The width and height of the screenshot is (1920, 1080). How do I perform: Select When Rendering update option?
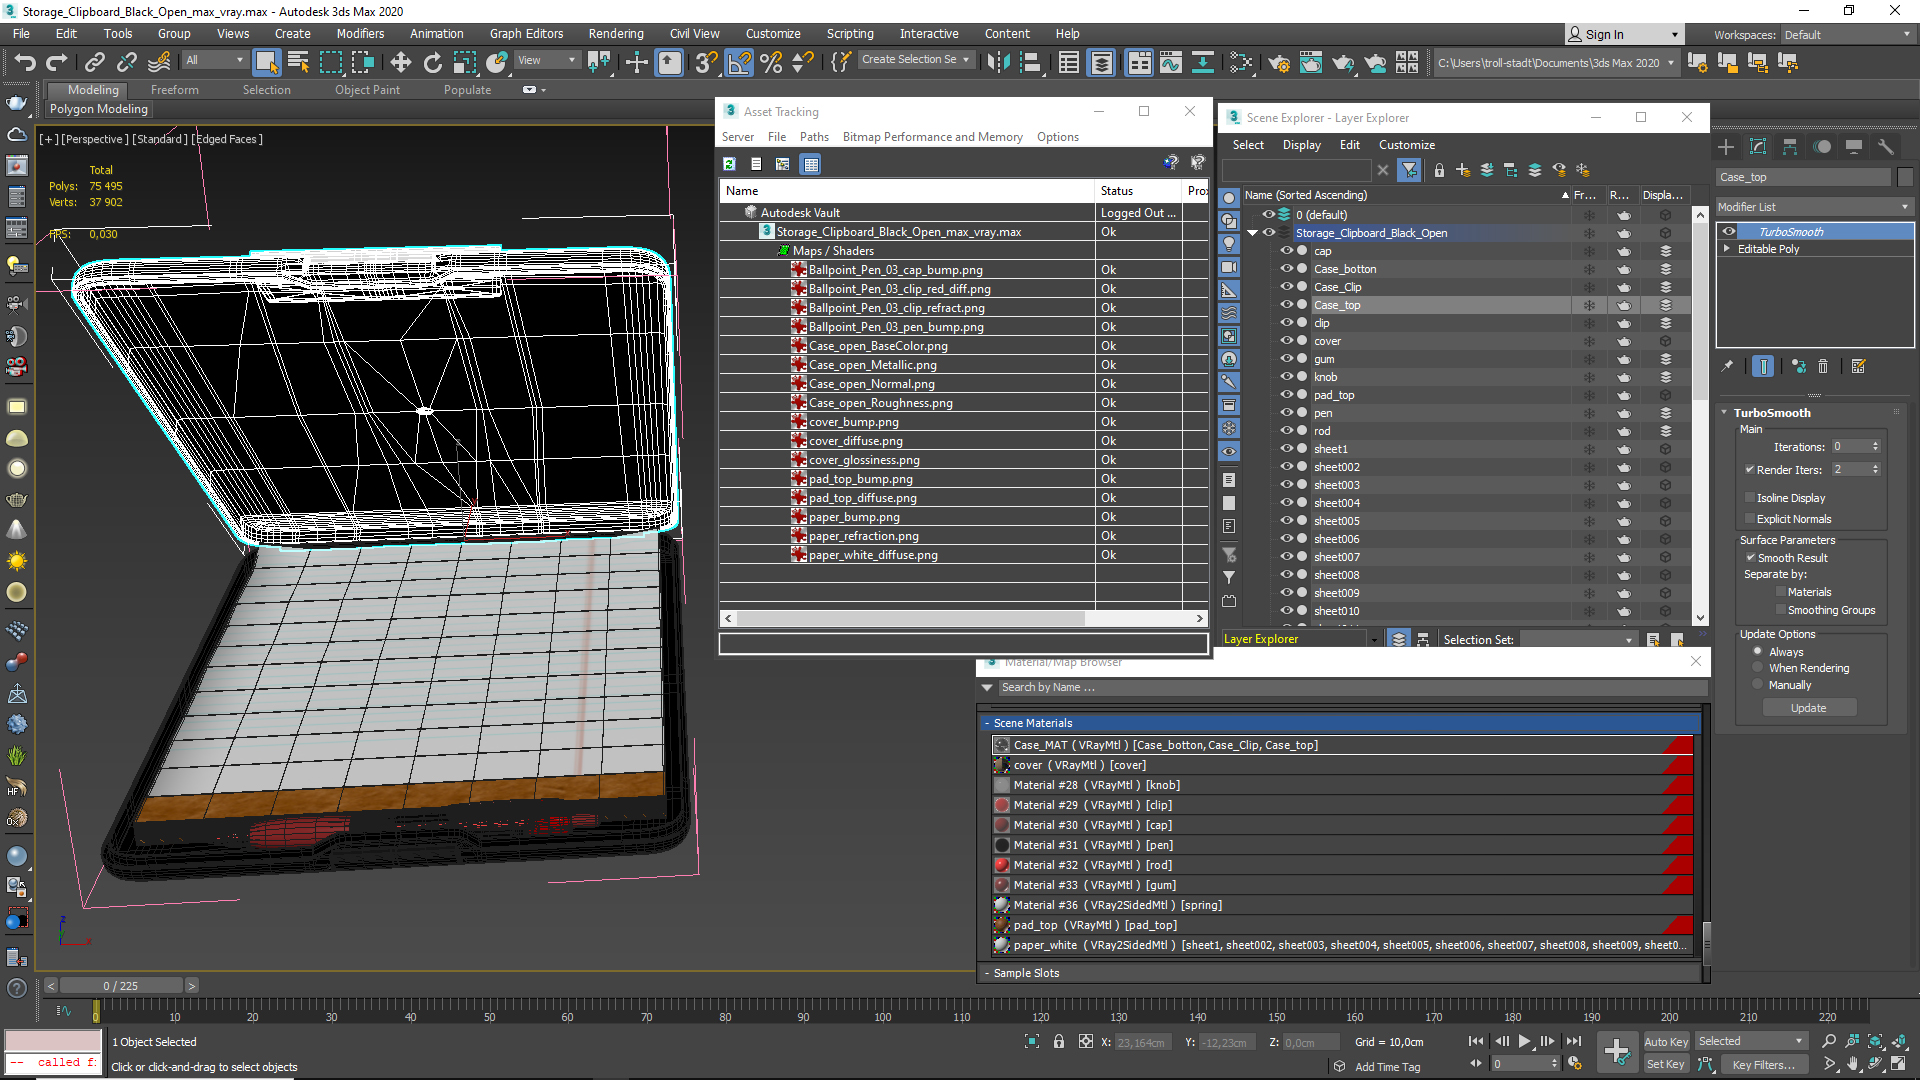[1757, 668]
